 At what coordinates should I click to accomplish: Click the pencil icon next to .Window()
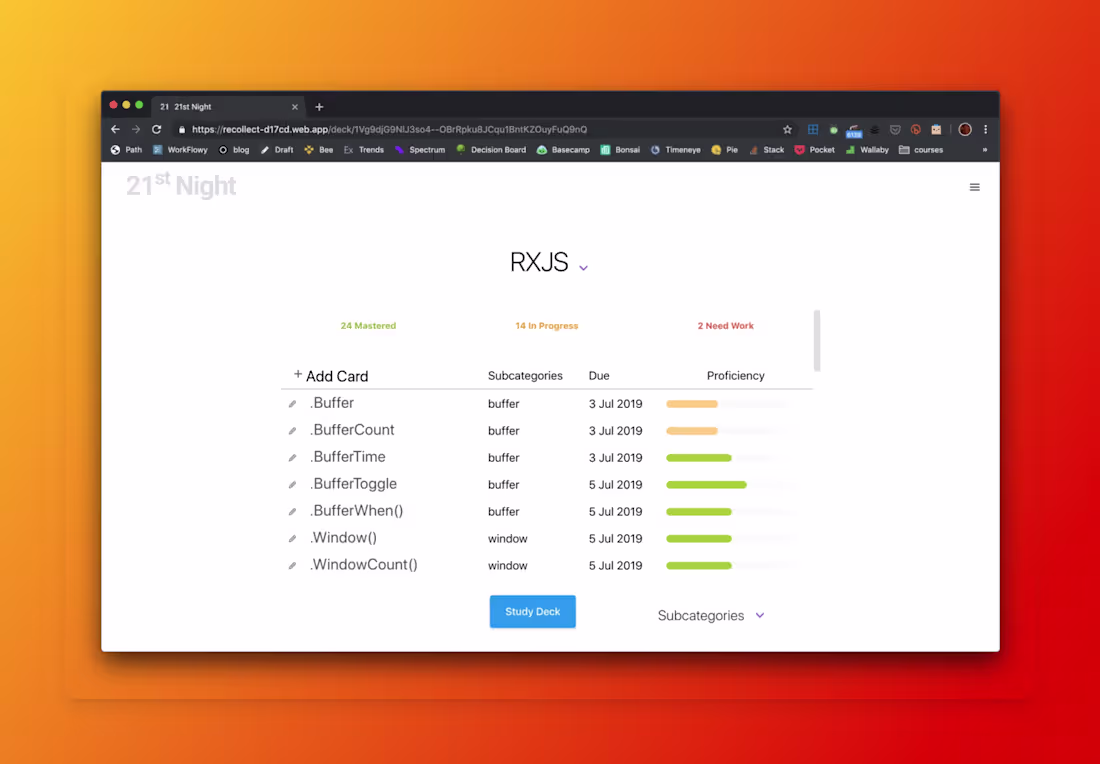pos(293,539)
